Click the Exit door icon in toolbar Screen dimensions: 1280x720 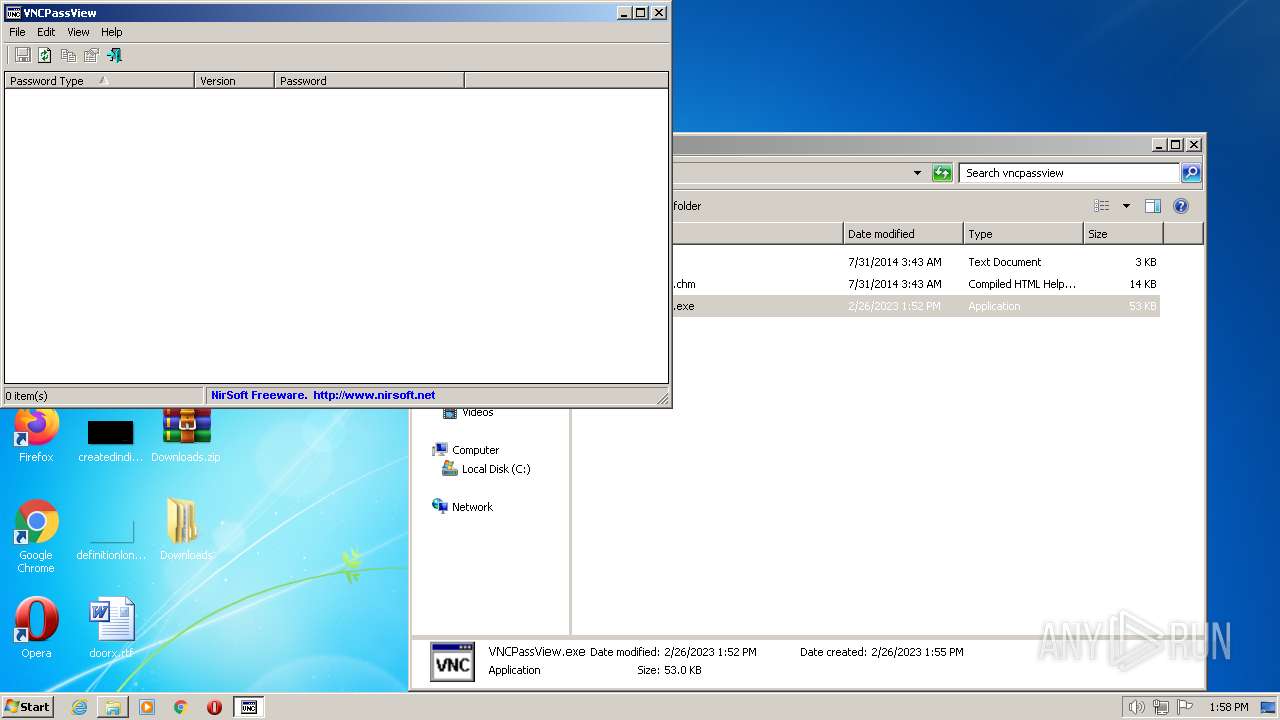pos(114,55)
